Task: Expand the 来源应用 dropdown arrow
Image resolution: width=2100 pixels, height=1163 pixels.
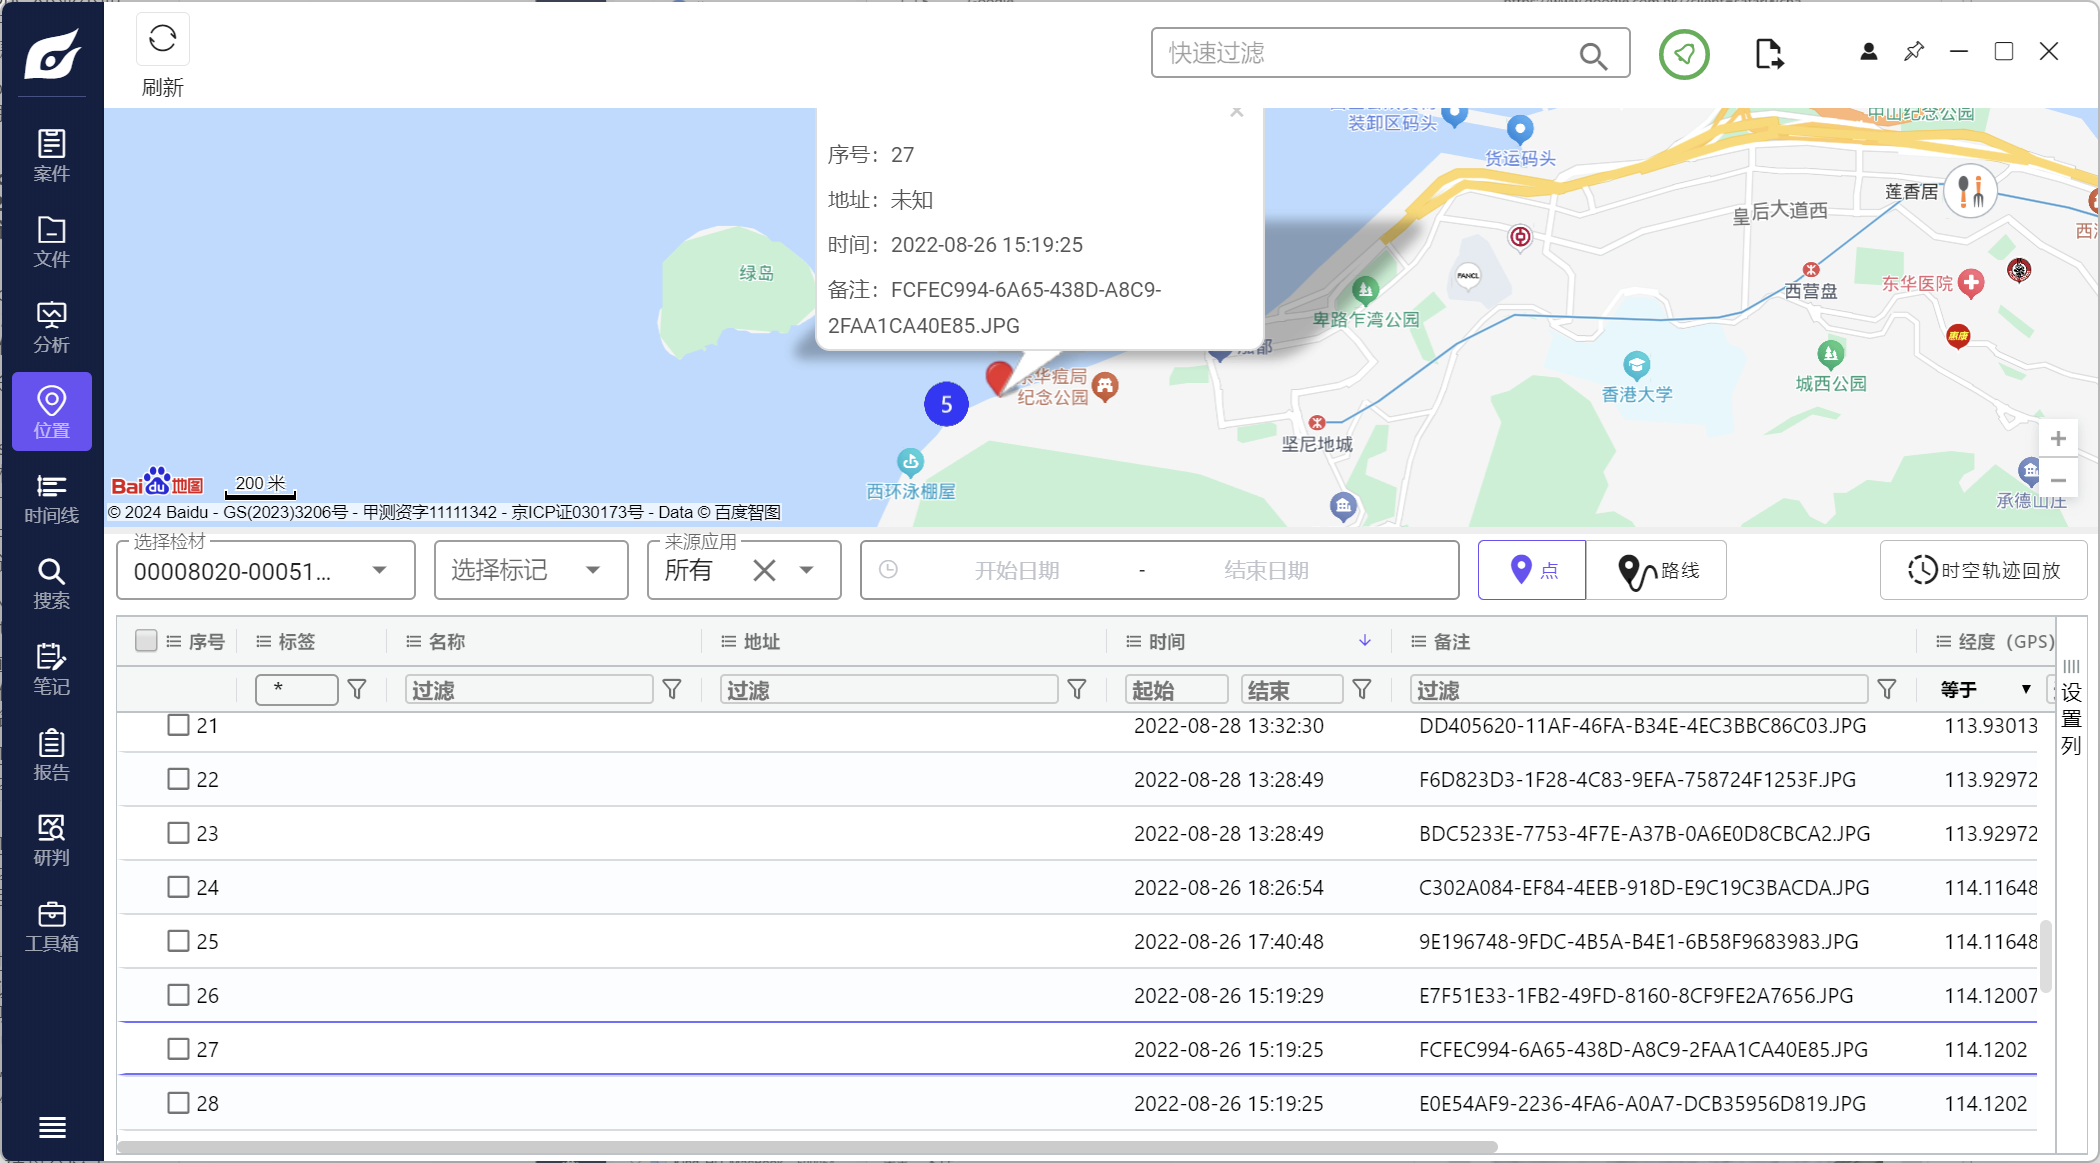Action: click(807, 570)
